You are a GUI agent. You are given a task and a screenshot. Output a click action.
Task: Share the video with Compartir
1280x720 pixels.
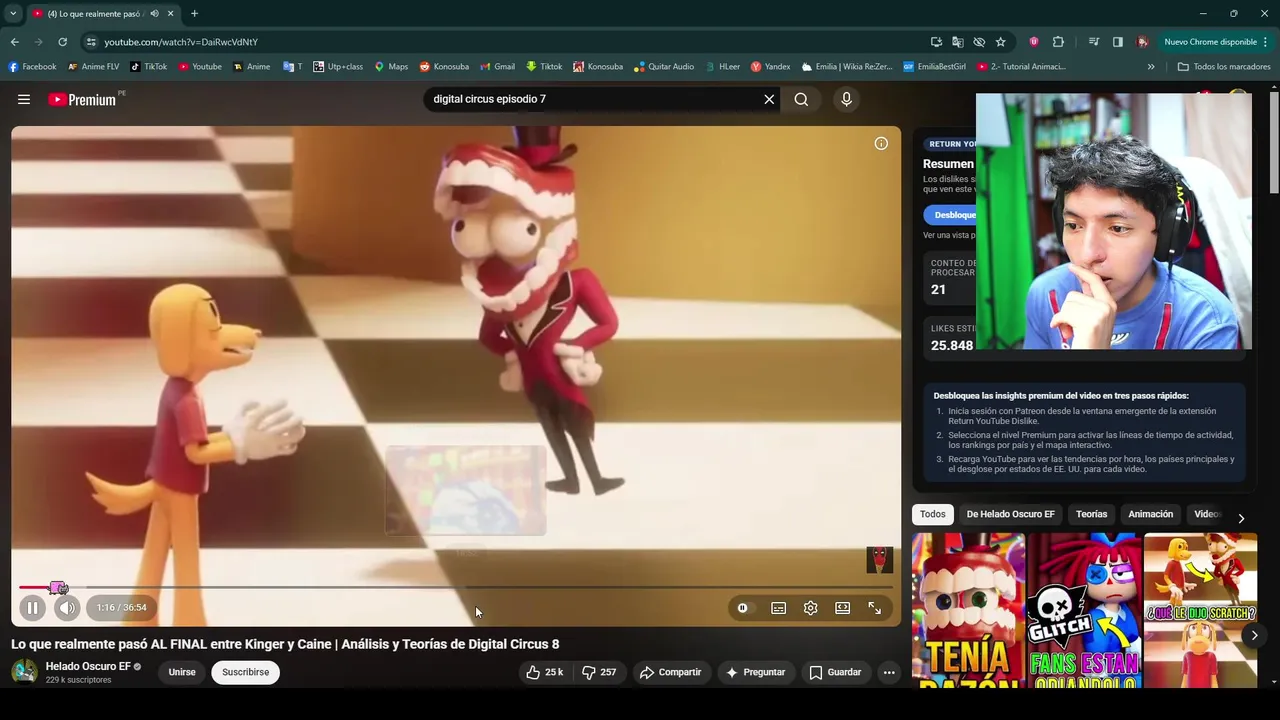pos(671,672)
